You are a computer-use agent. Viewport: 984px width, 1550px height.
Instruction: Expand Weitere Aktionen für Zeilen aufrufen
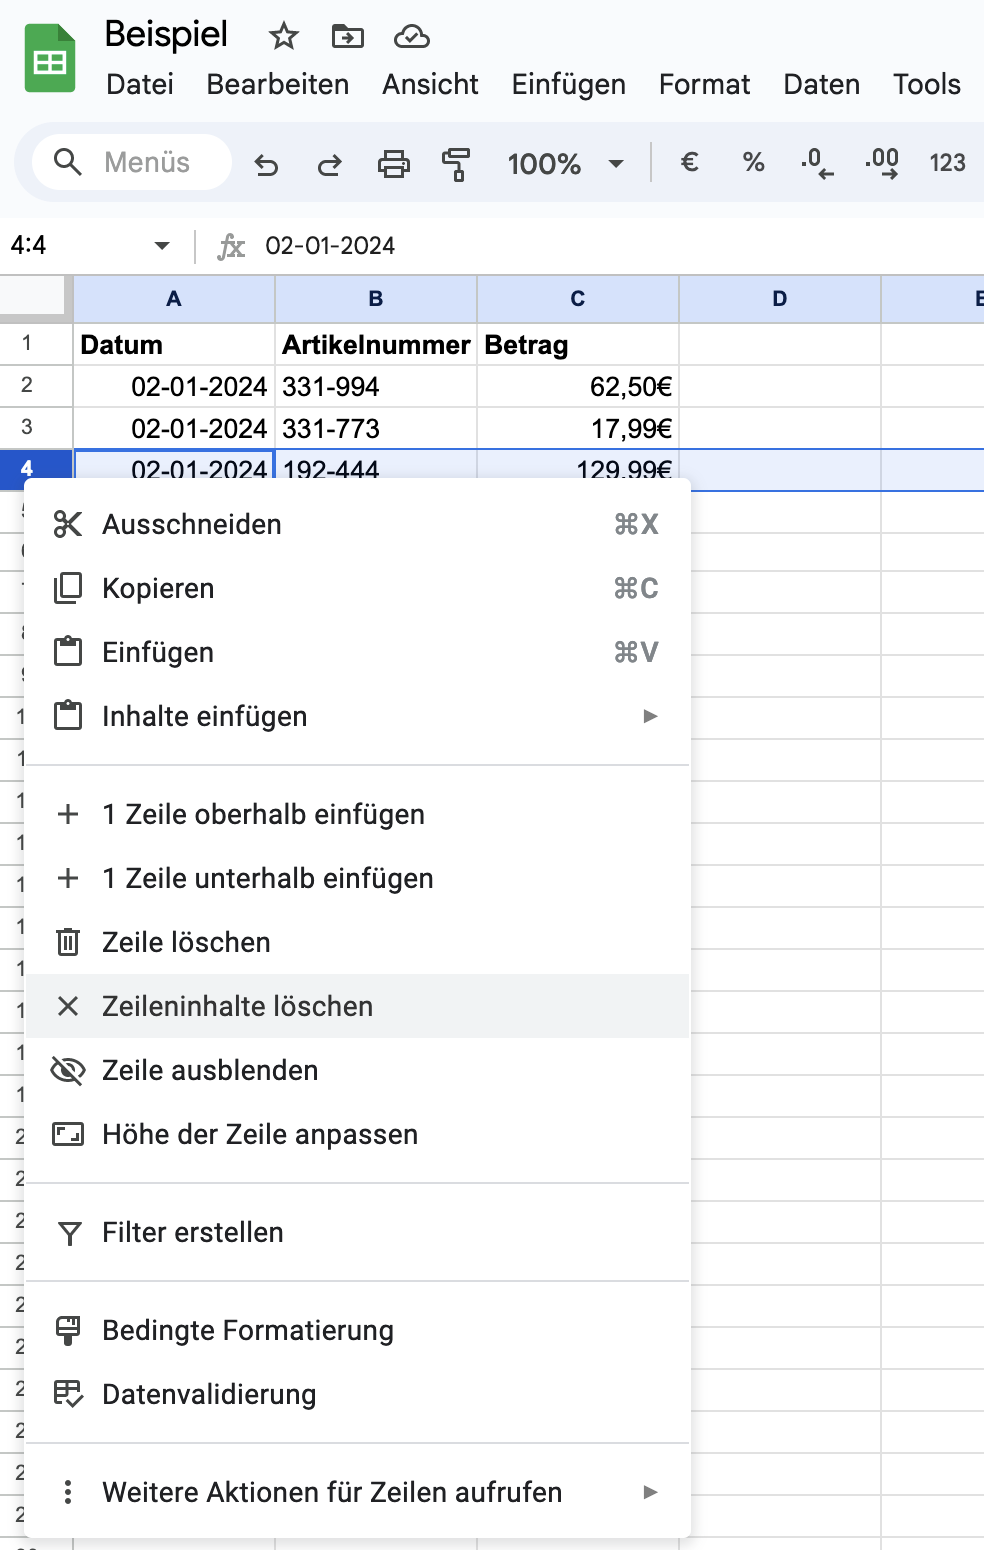pos(357,1492)
